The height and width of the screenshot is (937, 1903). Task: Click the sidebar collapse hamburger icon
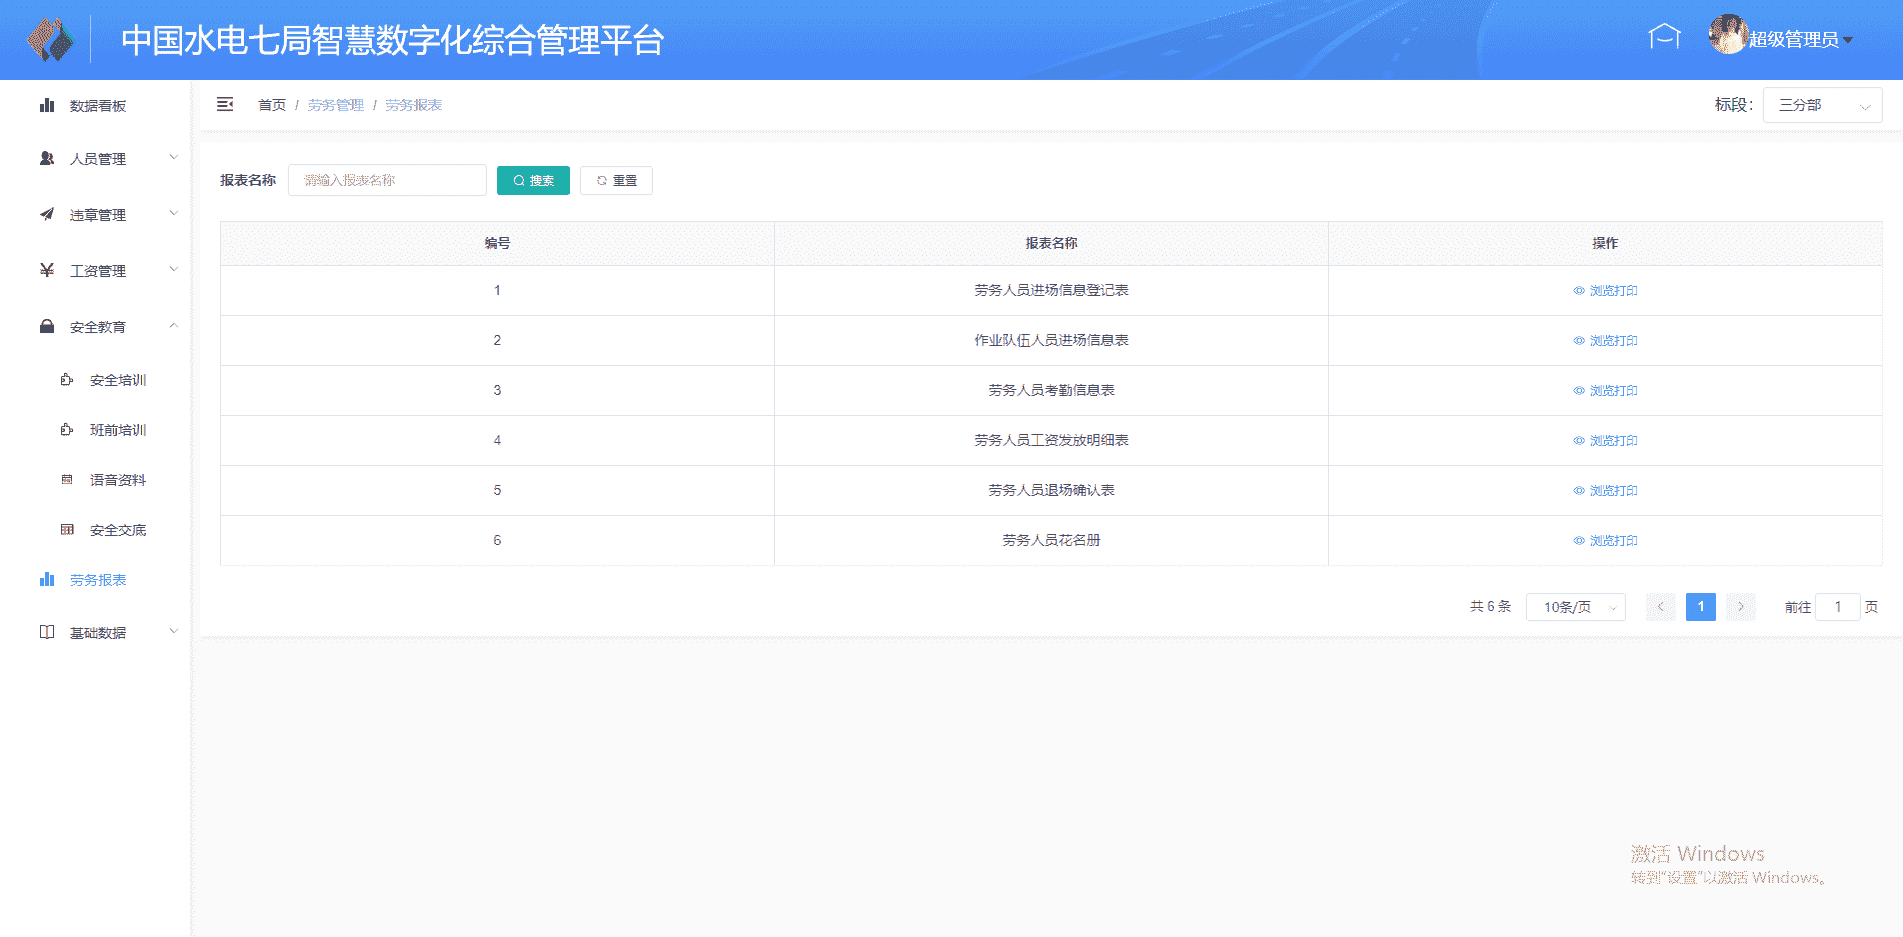click(225, 104)
